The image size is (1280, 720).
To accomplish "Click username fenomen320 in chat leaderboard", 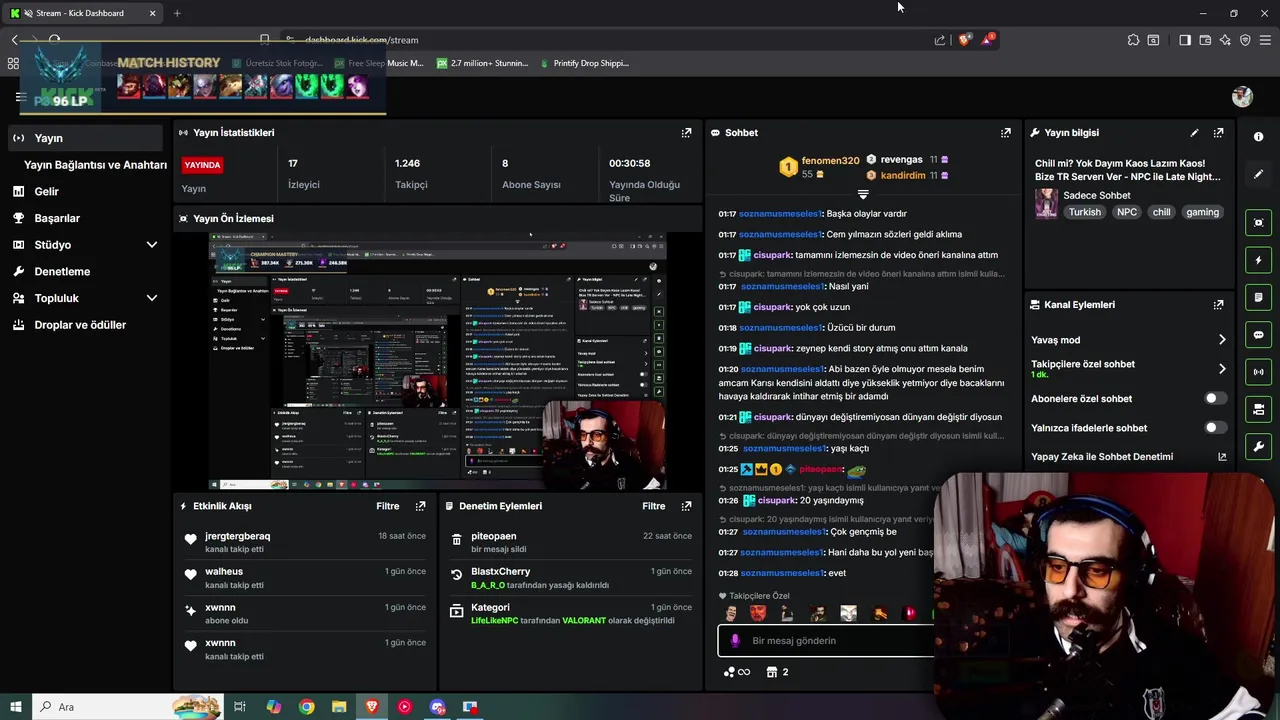I will click(830, 161).
